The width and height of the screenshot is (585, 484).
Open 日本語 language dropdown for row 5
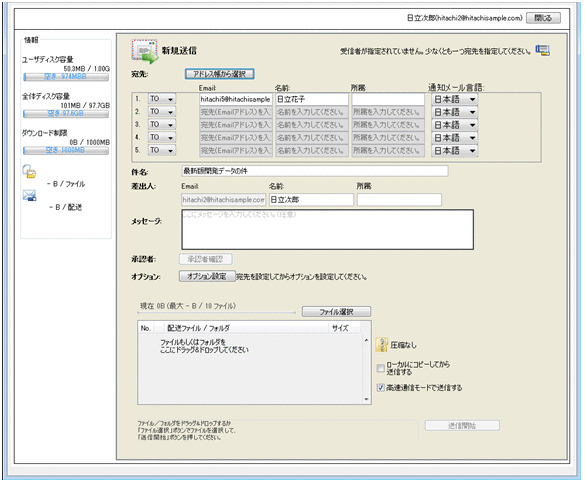(x=454, y=150)
